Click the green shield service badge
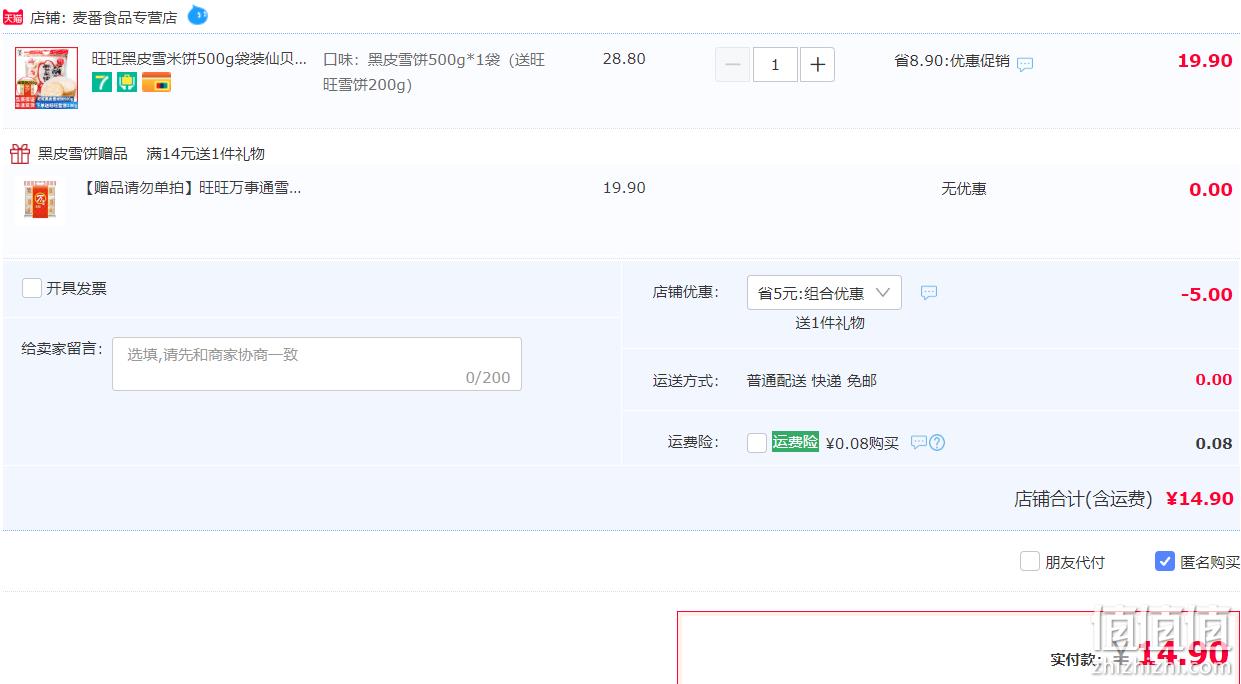Screen dimensions: 1241x684 point(126,83)
